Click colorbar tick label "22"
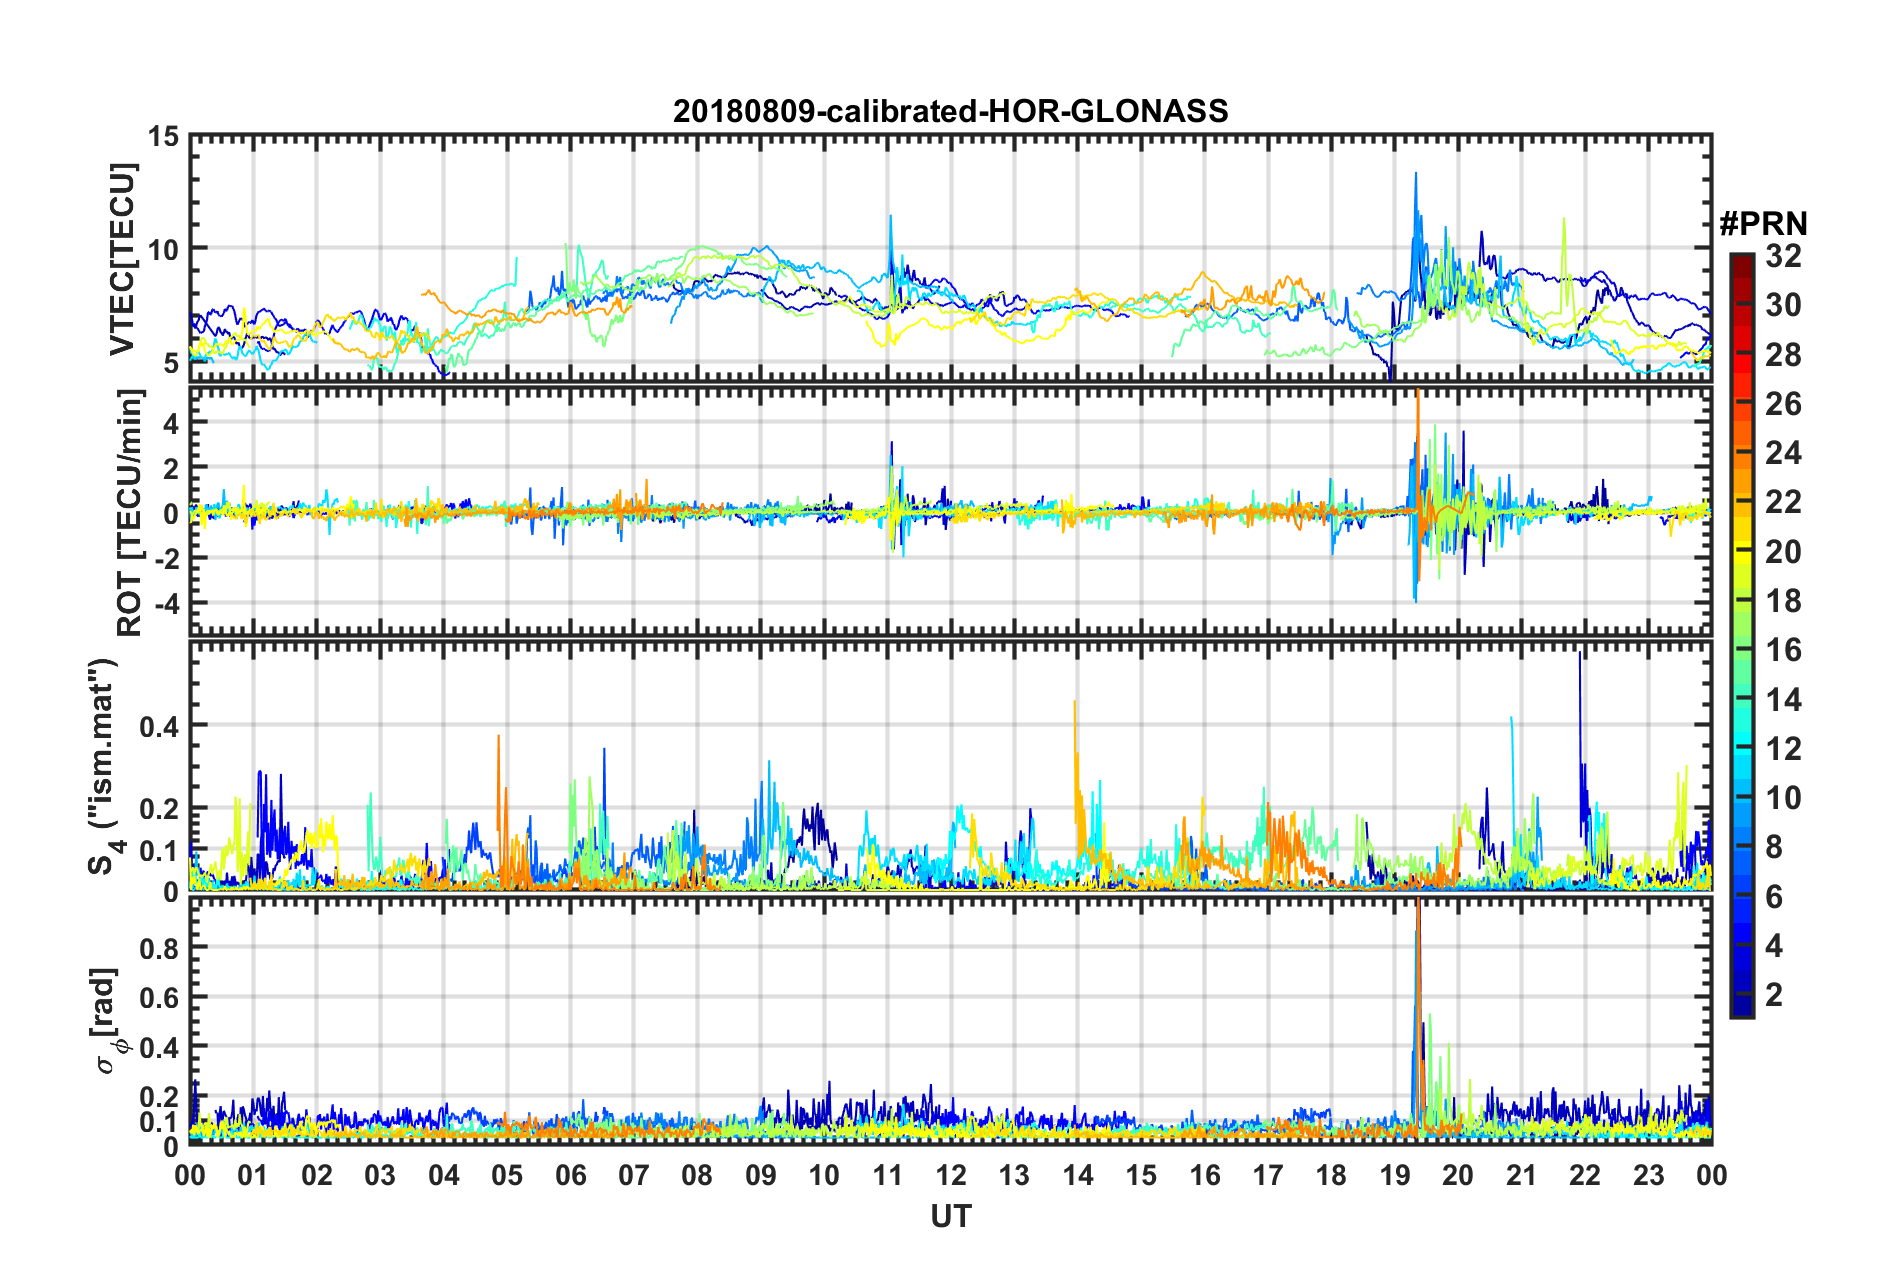This screenshot has width=1902, height=1272. 1783,502
